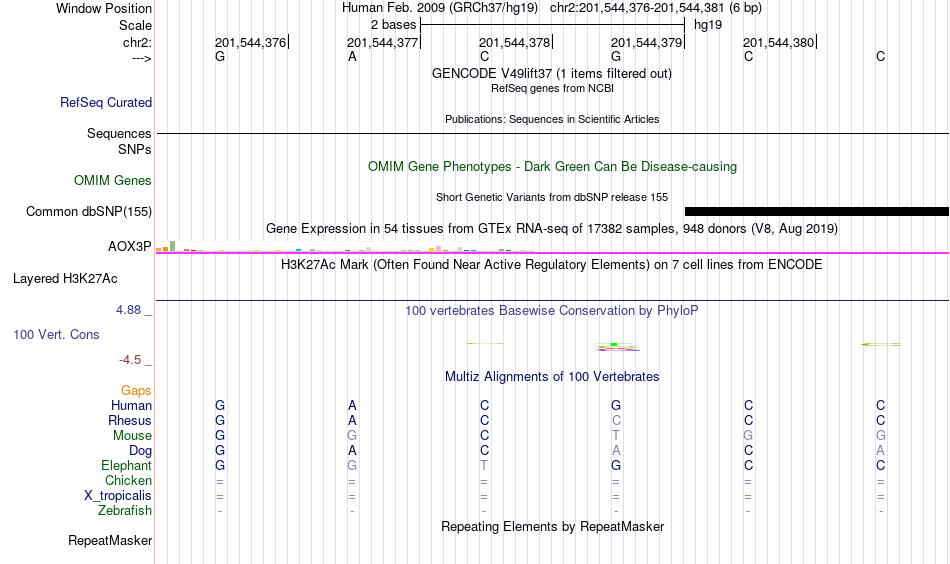Click the GTEx Gene Expression track title
The image size is (950, 564).
tap(552, 228)
